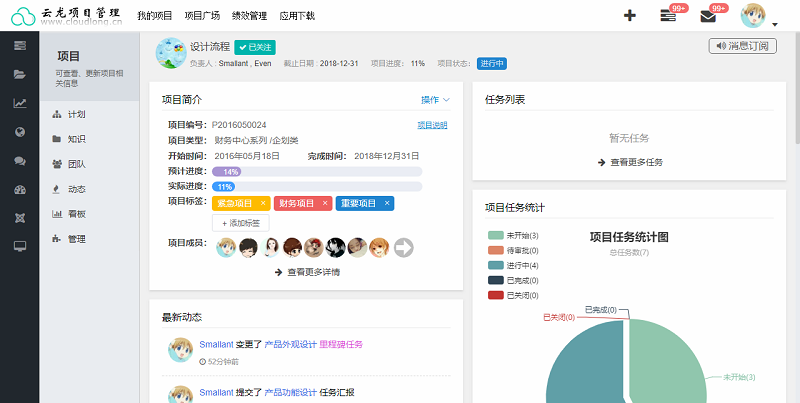Open the mail envelope messages icon
Viewport: 800px width, 403px height.
[708, 16]
